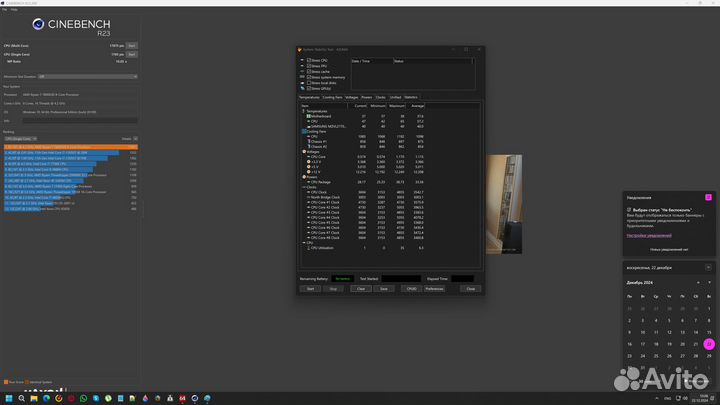Image resolution: width=720 pixels, height=405 pixels.
Task: Click the Info input field in Cinebench
Action: click(80, 121)
